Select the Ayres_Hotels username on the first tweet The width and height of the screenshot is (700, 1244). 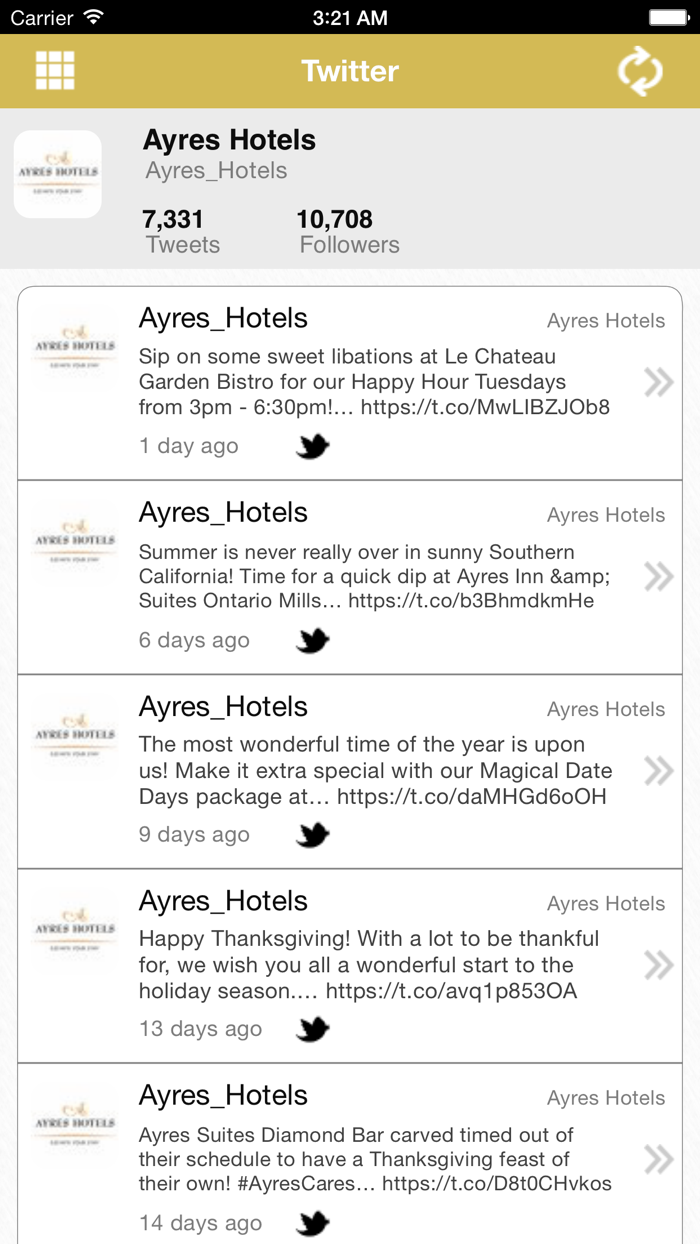pos(222,318)
